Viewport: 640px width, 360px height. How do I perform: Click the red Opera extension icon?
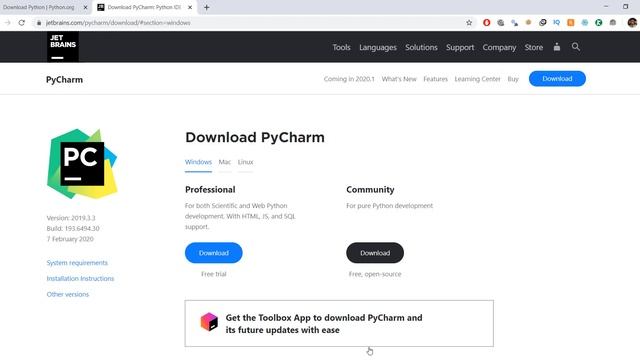point(487,23)
